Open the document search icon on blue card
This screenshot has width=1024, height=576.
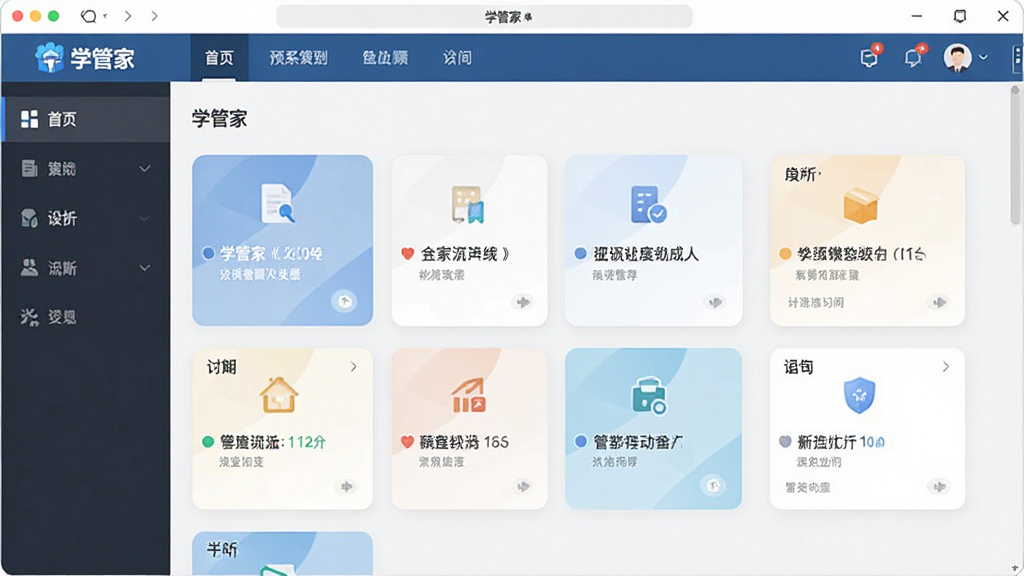278,203
